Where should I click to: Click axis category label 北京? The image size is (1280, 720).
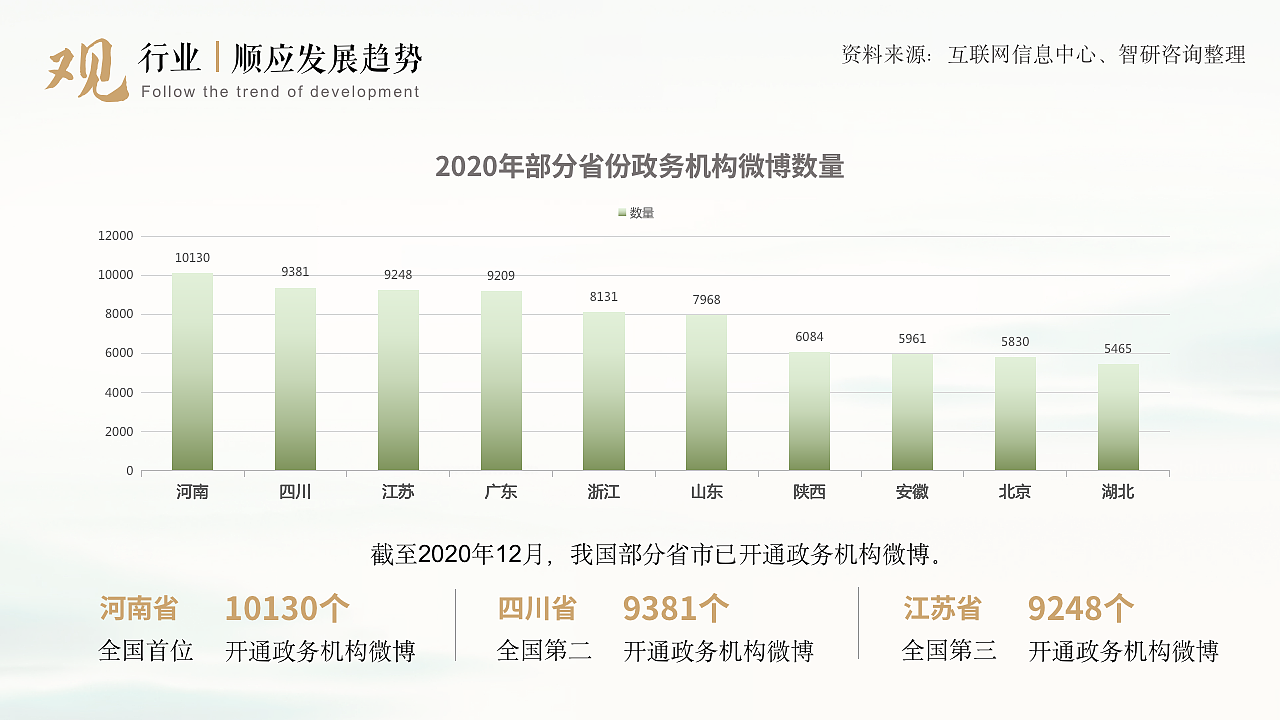pos(1015,492)
